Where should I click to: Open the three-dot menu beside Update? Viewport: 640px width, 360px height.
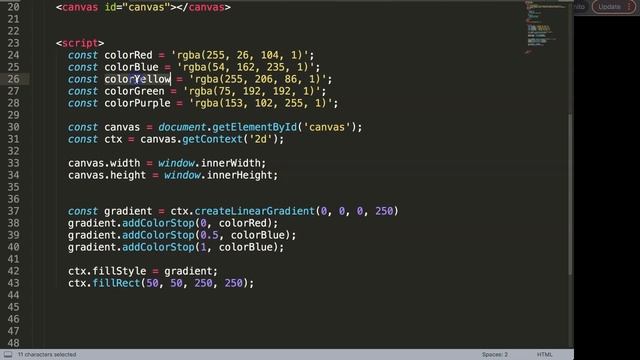click(x=629, y=7)
